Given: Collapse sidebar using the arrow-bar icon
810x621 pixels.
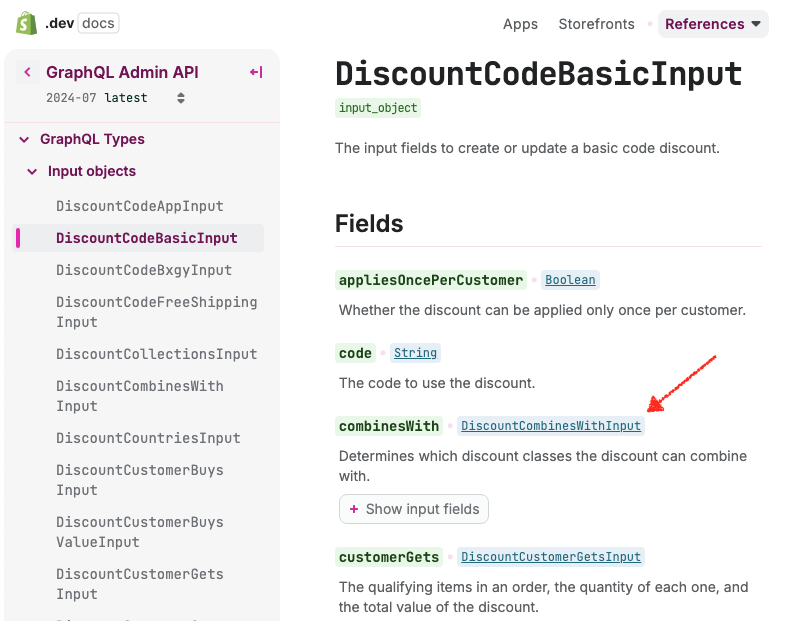Looking at the screenshot, I should (256, 72).
